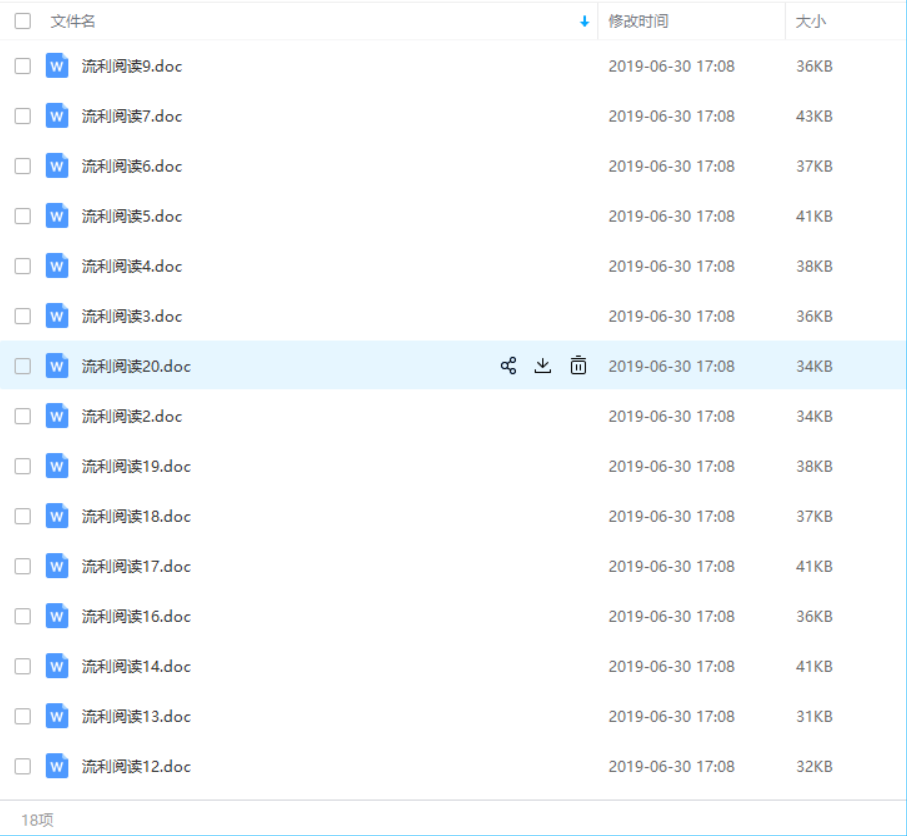
Task: Check the box for 流利阅读12.doc
Action: [23, 767]
